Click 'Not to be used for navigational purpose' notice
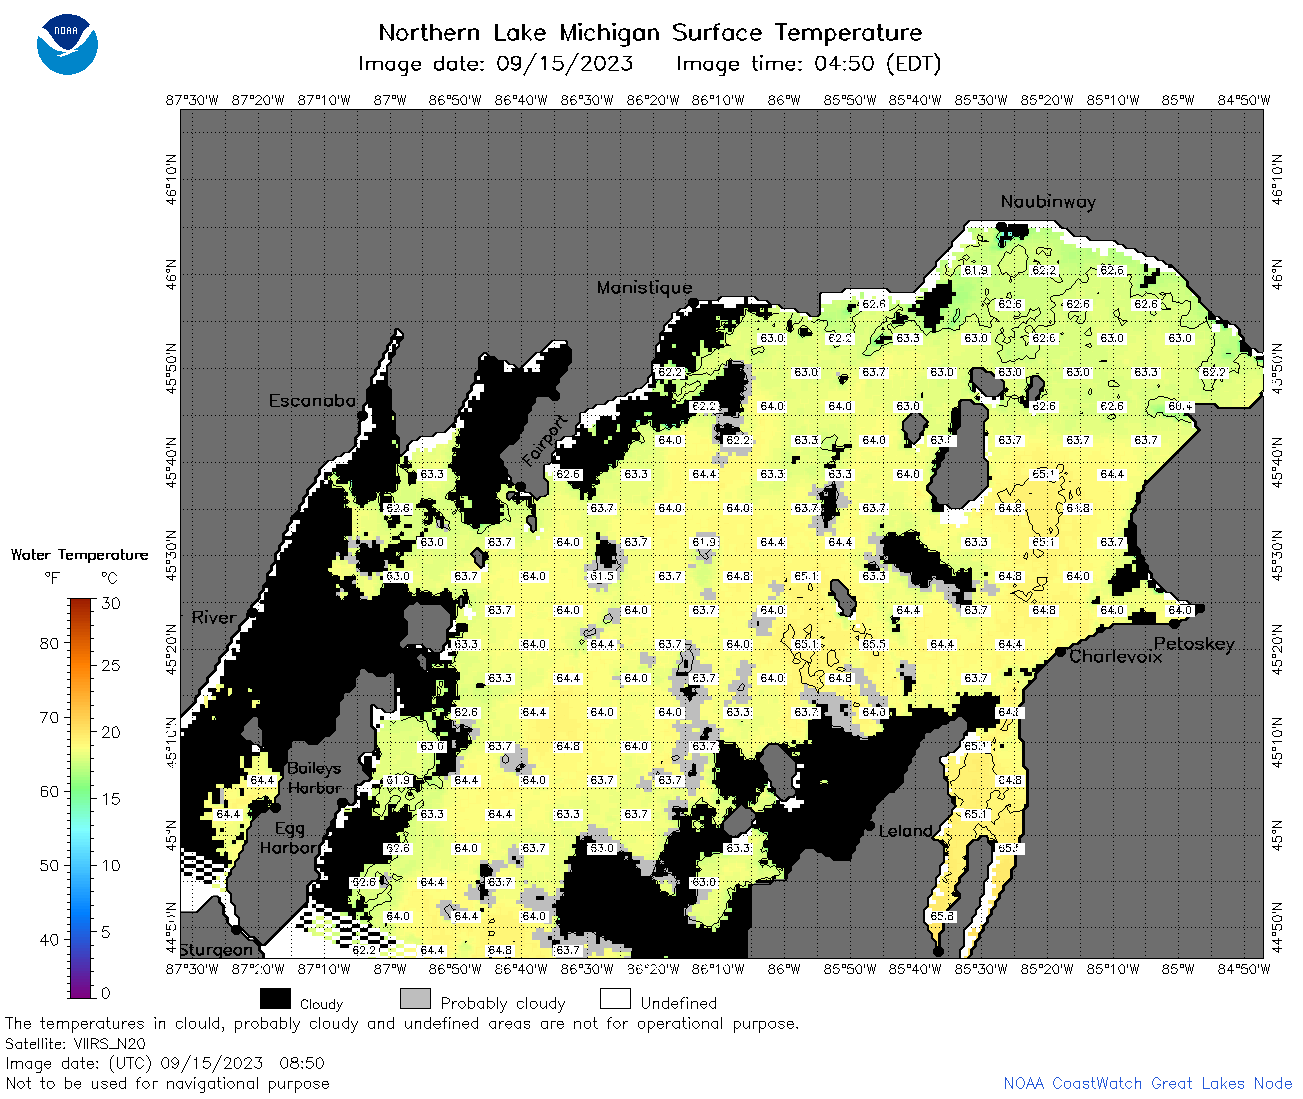The width and height of the screenshot is (1303, 1099). pyautogui.click(x=167, y=1083)
